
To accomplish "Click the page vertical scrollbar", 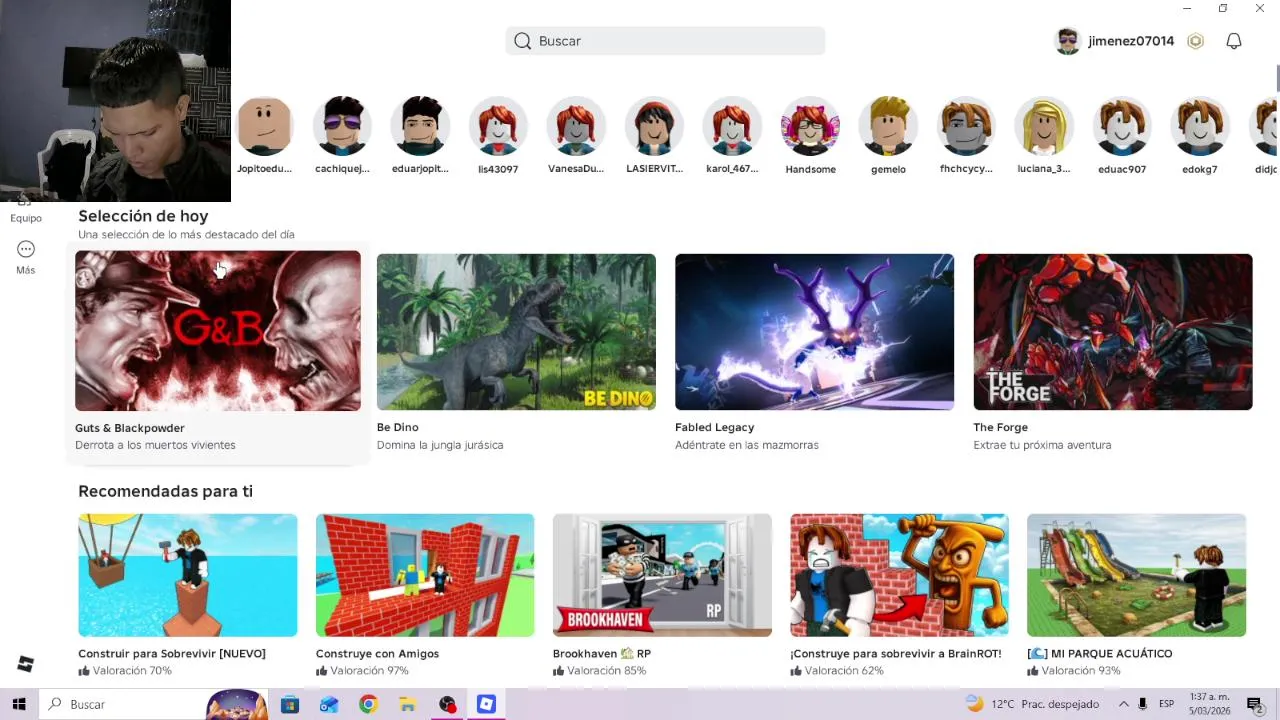I will tap(1277, 80).
